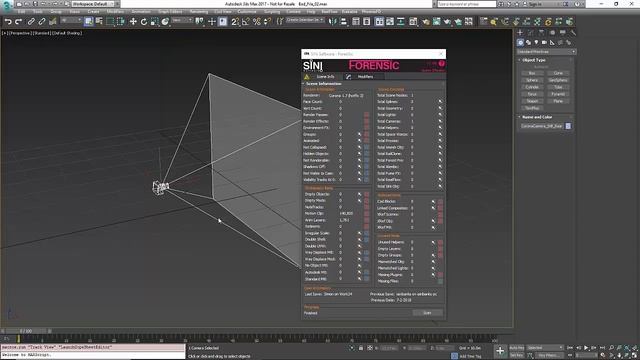Open the reference coordinate system dropdown
Image resolution: width=640 pixels, height=360 pixels.
182,20
